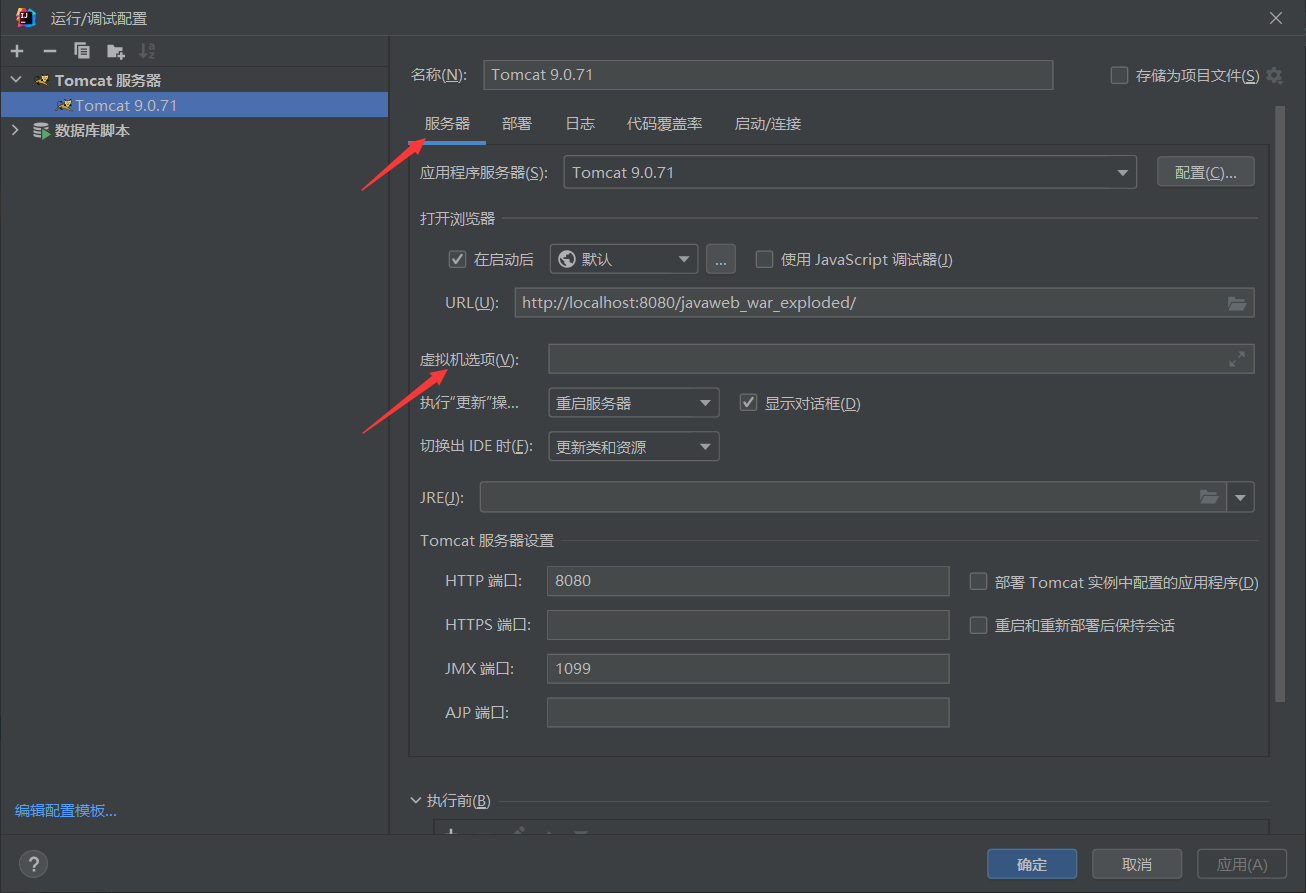Open the help question mark button
Screen dimensions: 1306x893
click(33, 864)
